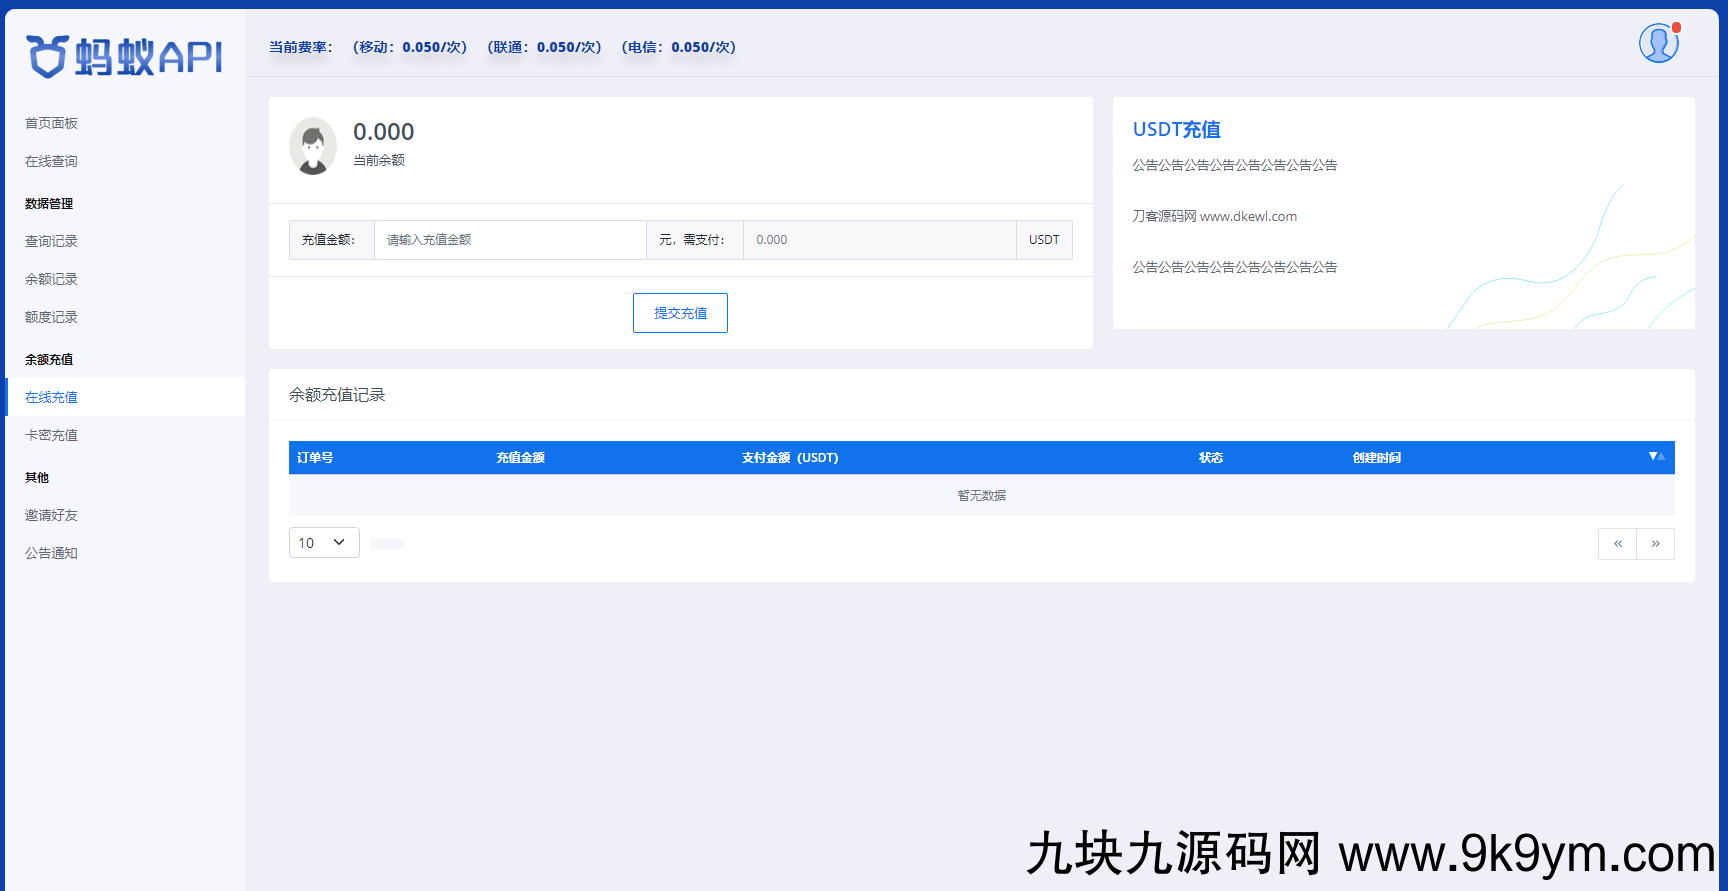The image size is (1728, 891).
Task: Open 在线查询 in the sidebar
Action: coord(51,161)
